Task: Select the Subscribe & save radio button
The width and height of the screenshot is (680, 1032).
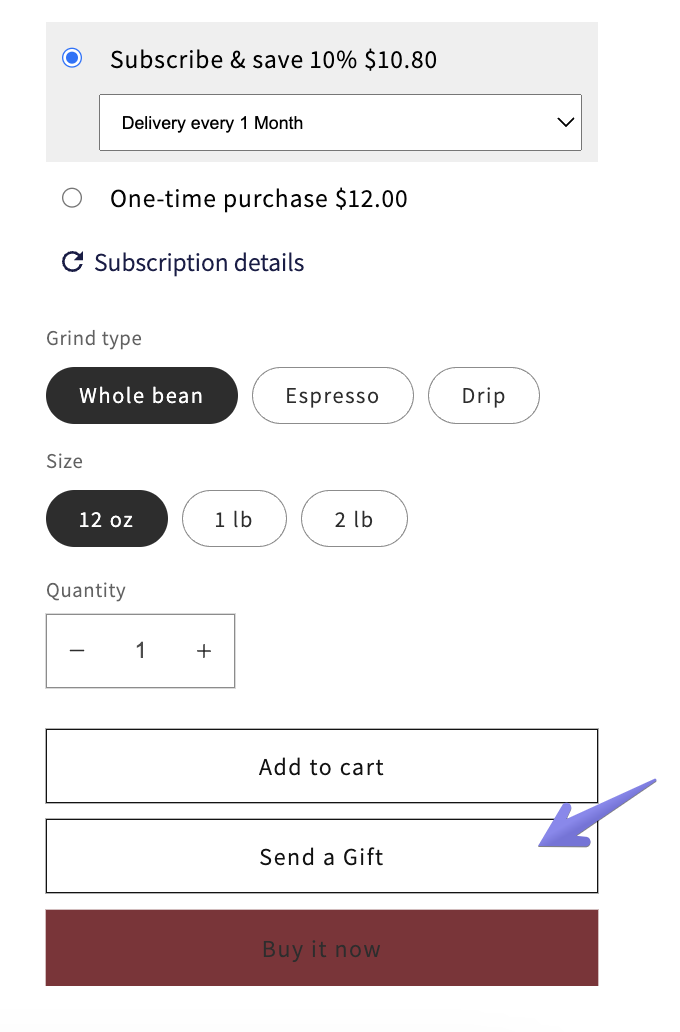Action: [x=72, y=58]
